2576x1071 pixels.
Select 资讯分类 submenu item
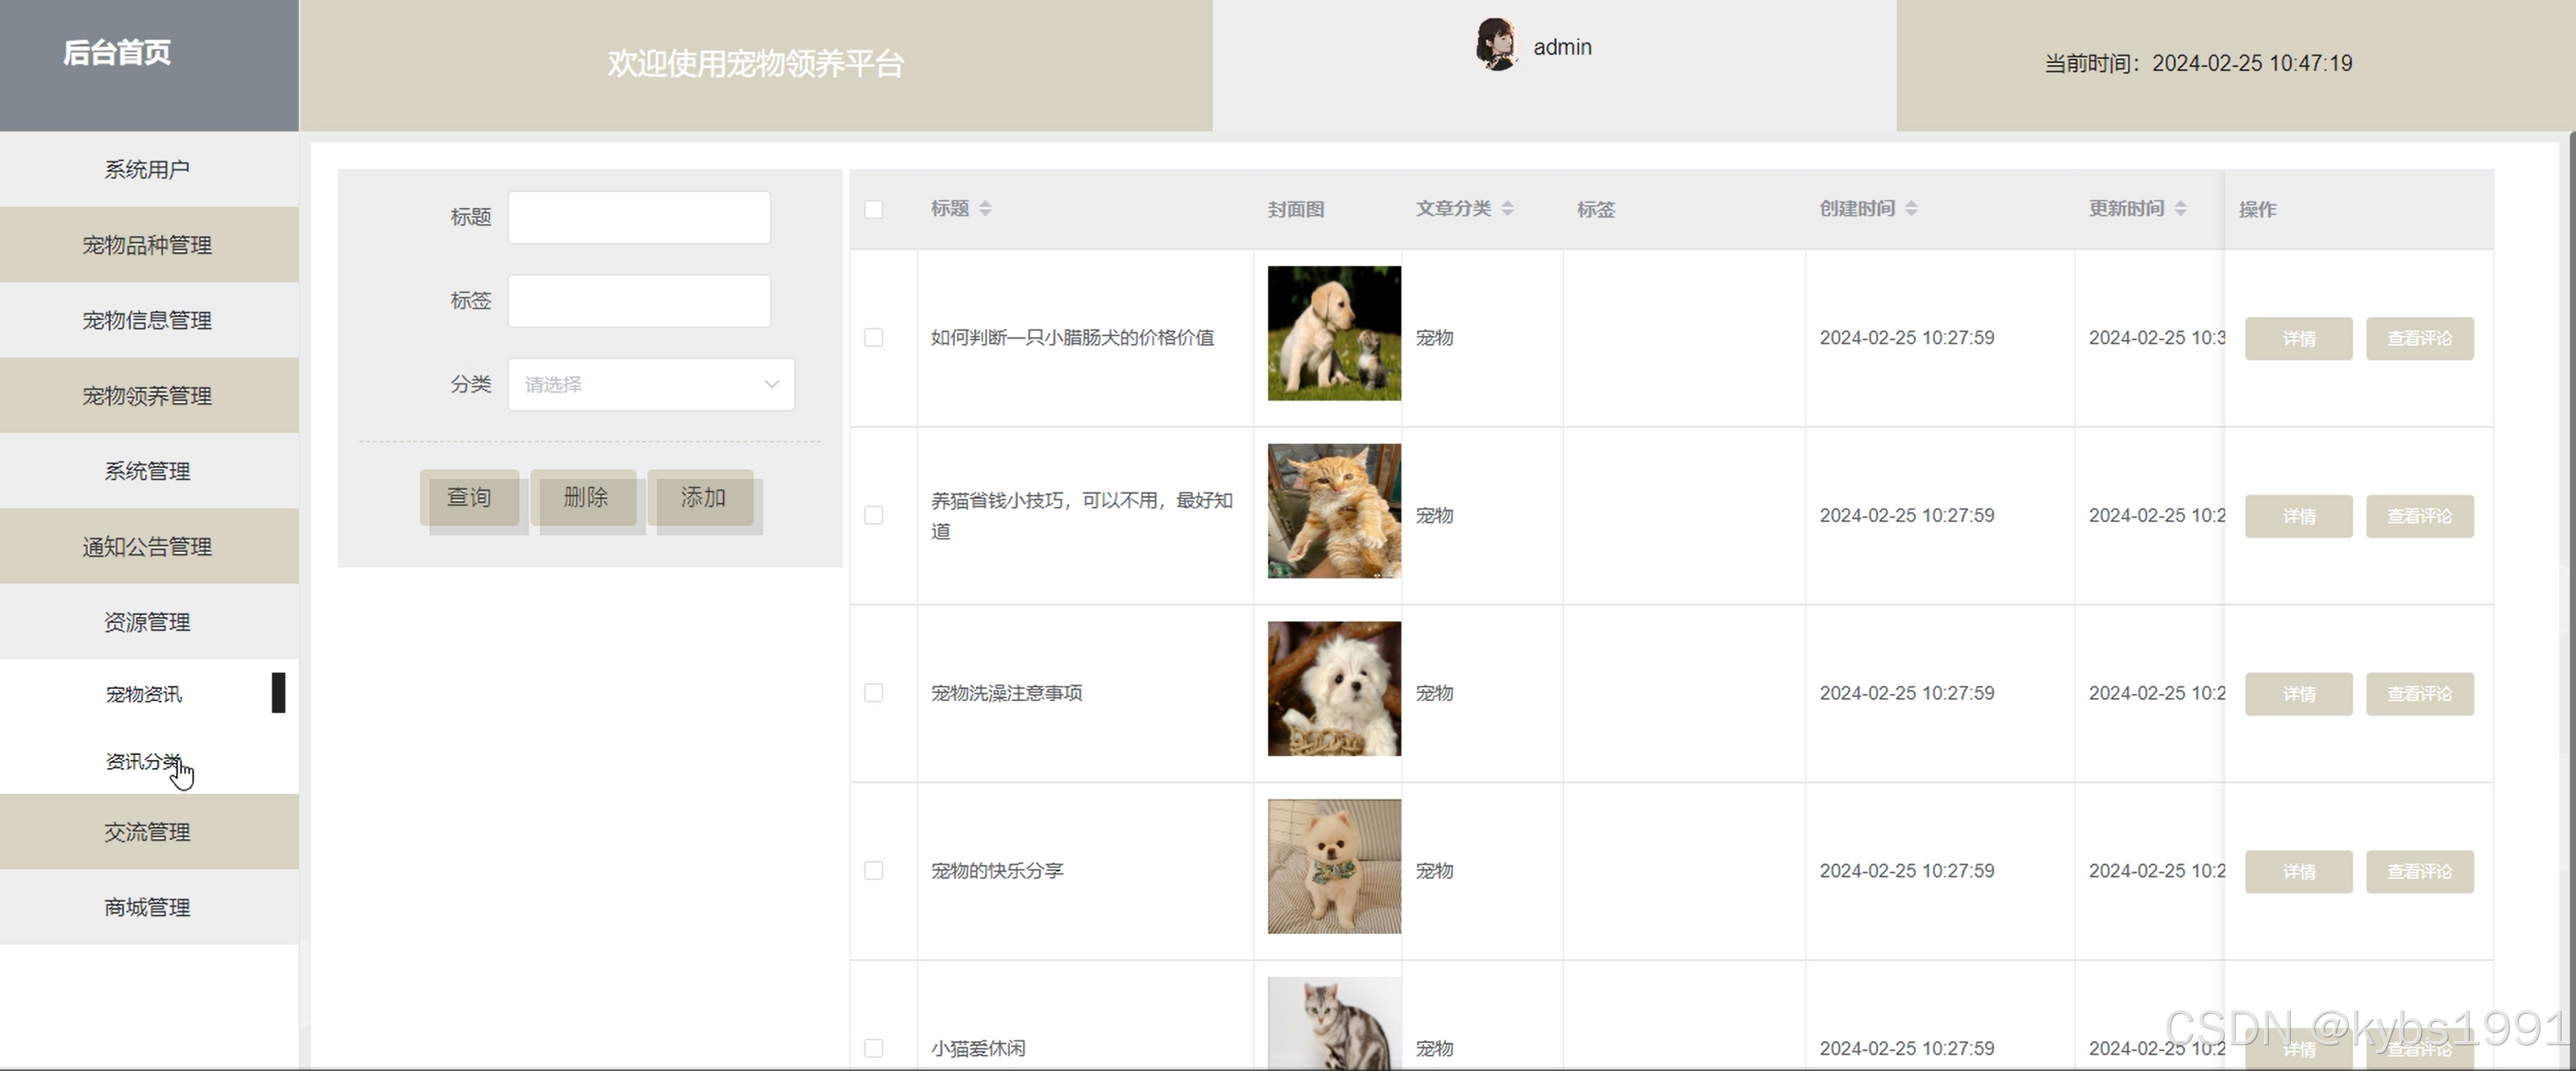coord(143,762)
